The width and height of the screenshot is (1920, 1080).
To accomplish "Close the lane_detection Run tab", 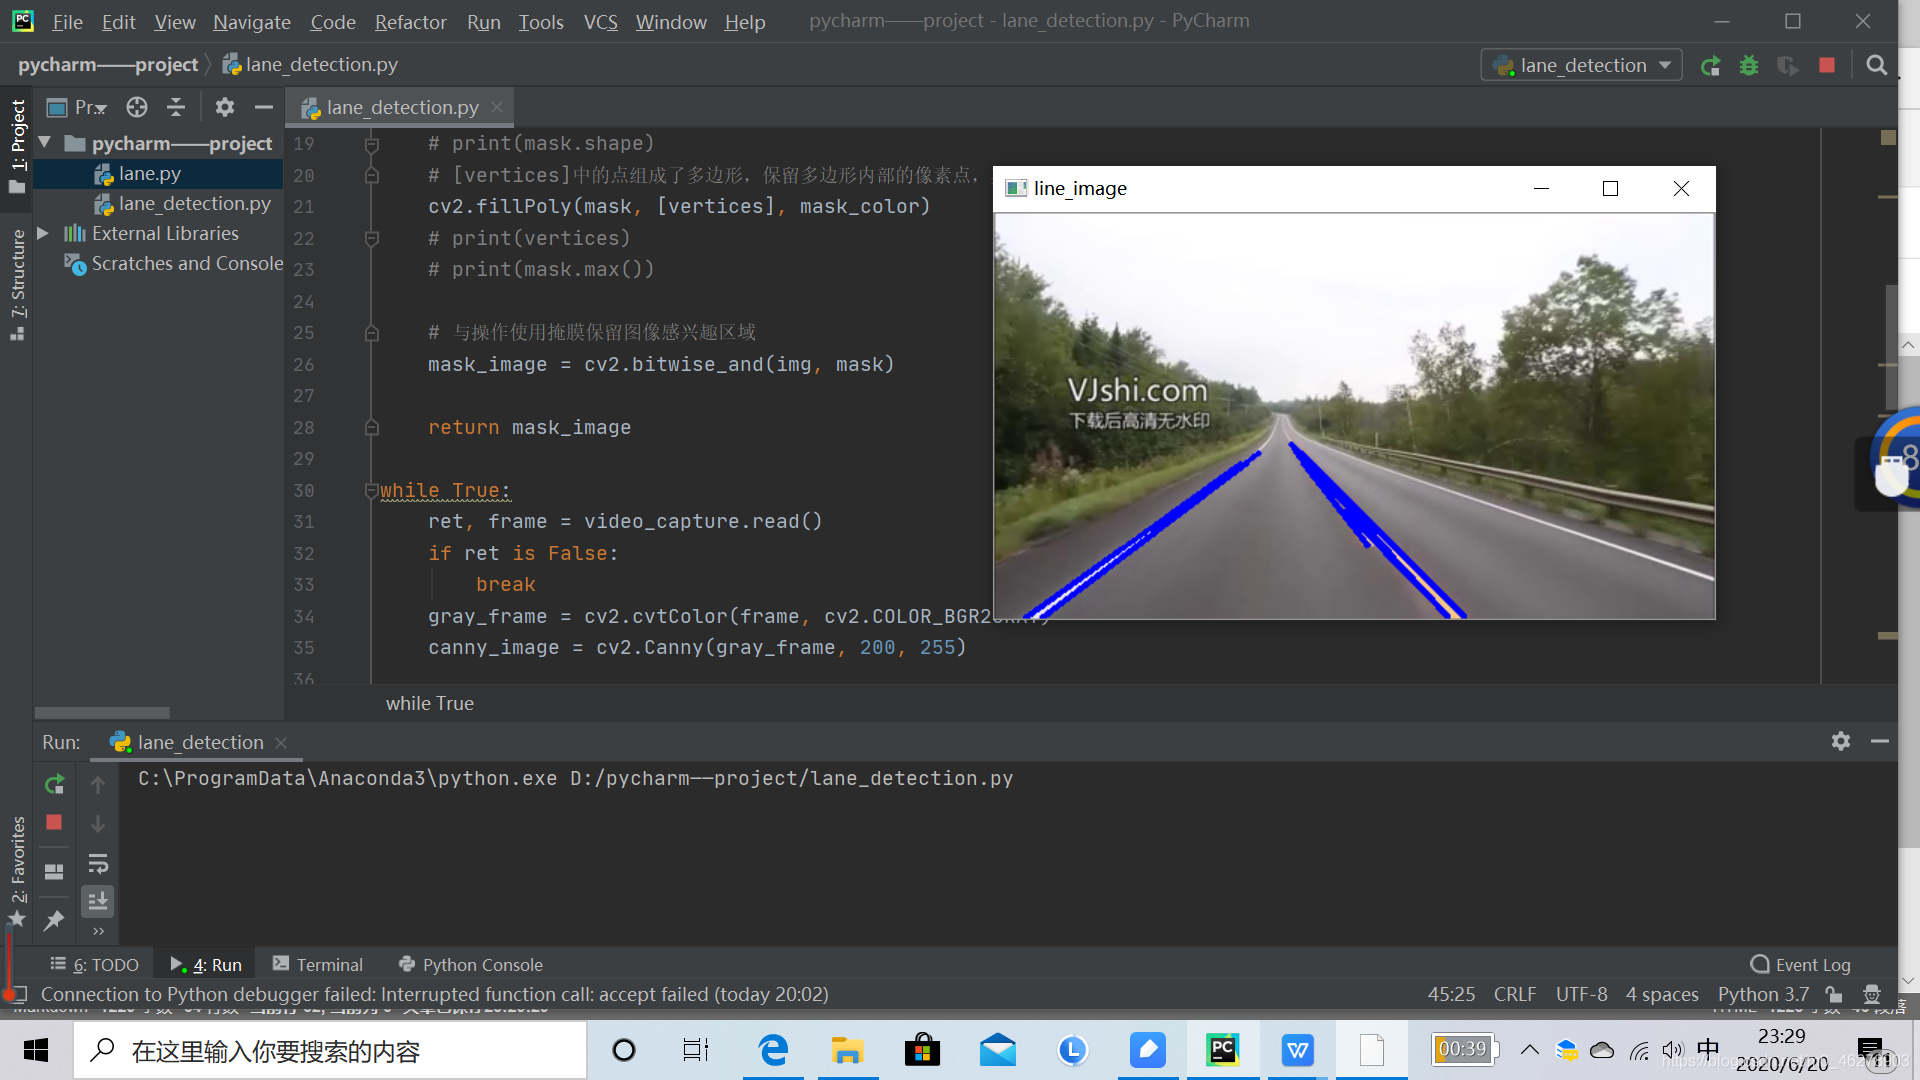I will coord(281,743).
